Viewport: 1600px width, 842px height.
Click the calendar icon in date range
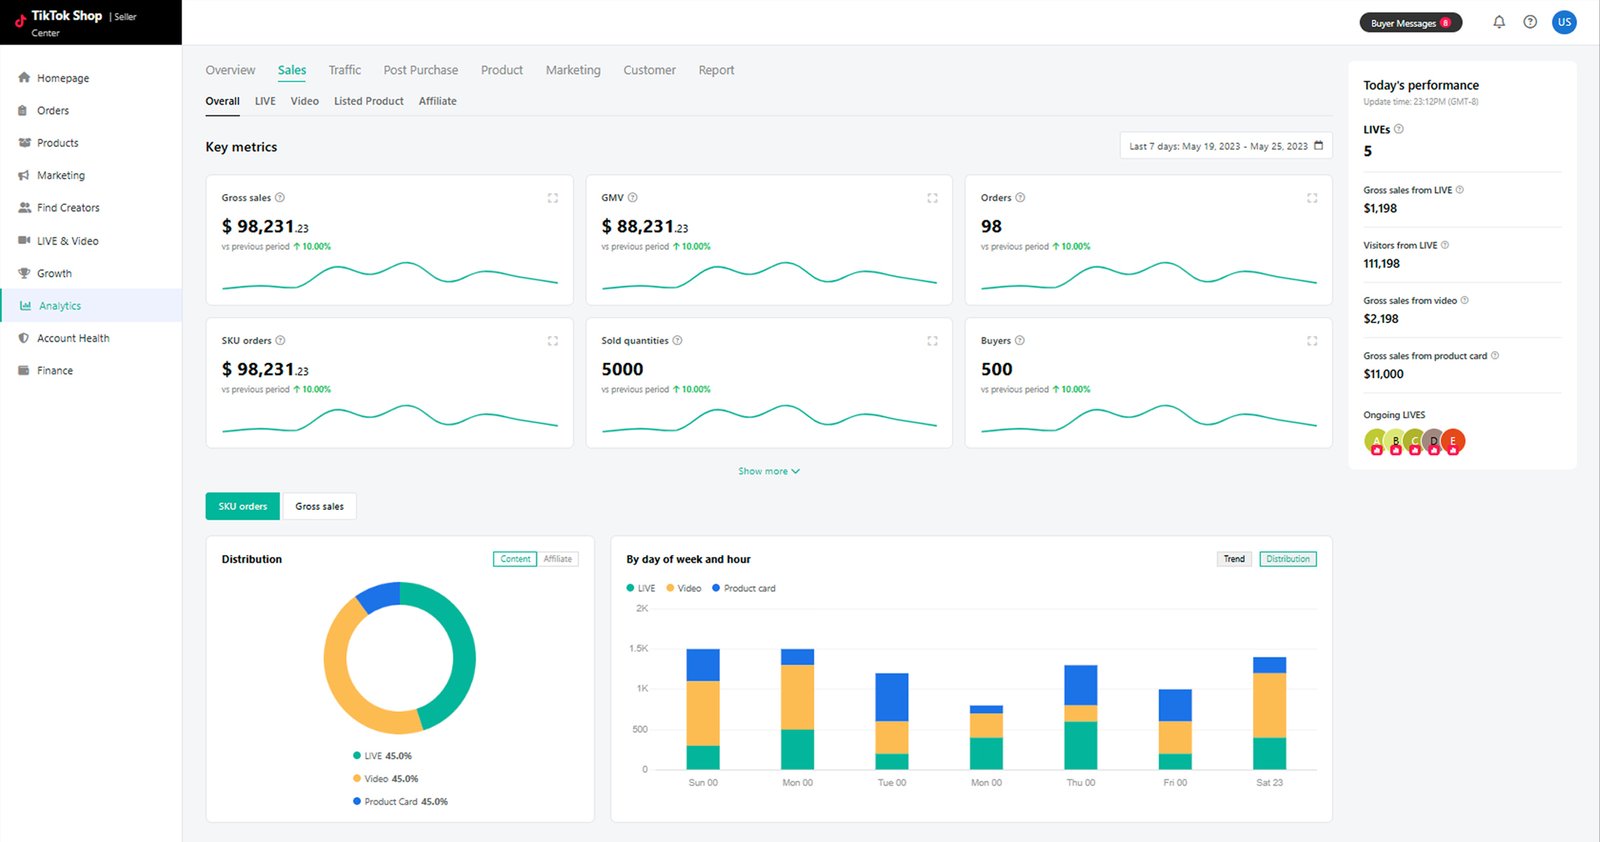pos(1318,146)
